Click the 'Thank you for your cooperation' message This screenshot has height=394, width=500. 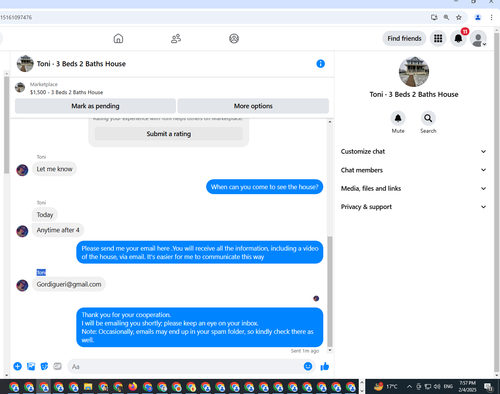pyautogui.click(x=200, y=327)
